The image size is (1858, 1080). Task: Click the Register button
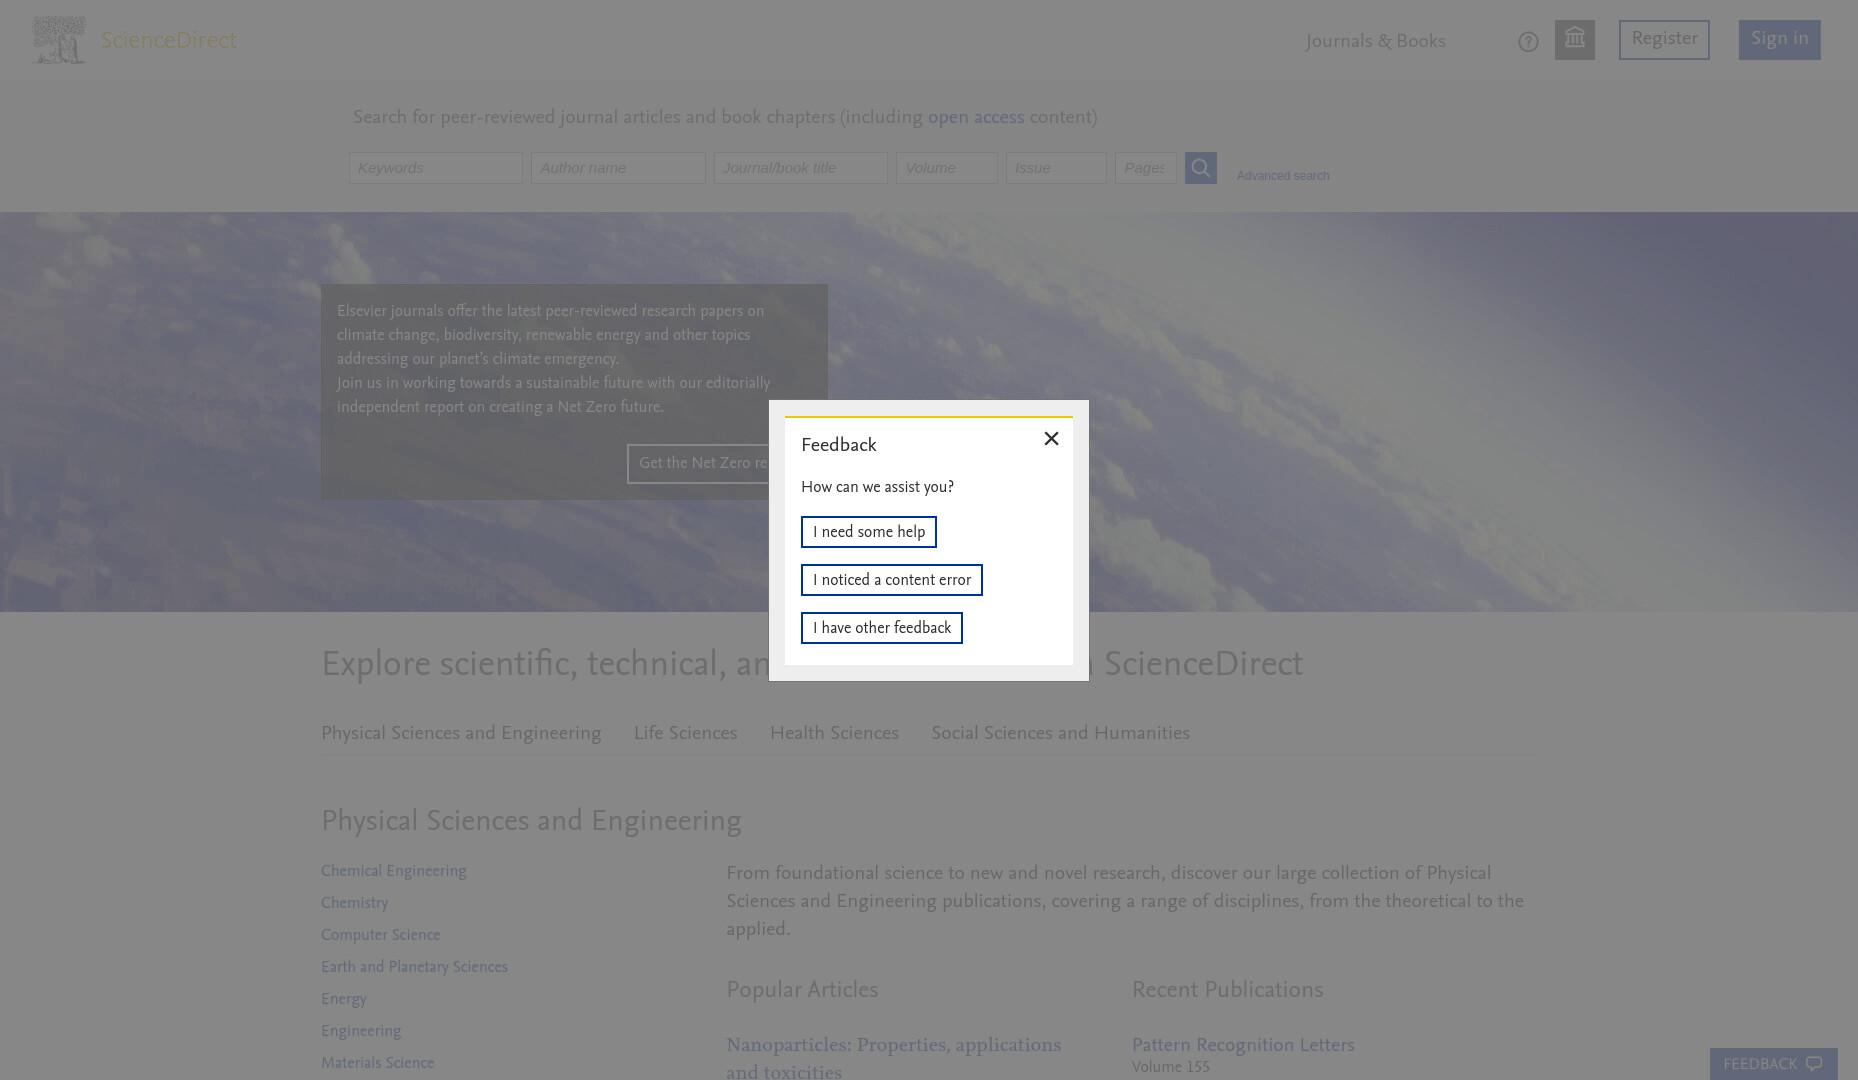(1664, 40)
